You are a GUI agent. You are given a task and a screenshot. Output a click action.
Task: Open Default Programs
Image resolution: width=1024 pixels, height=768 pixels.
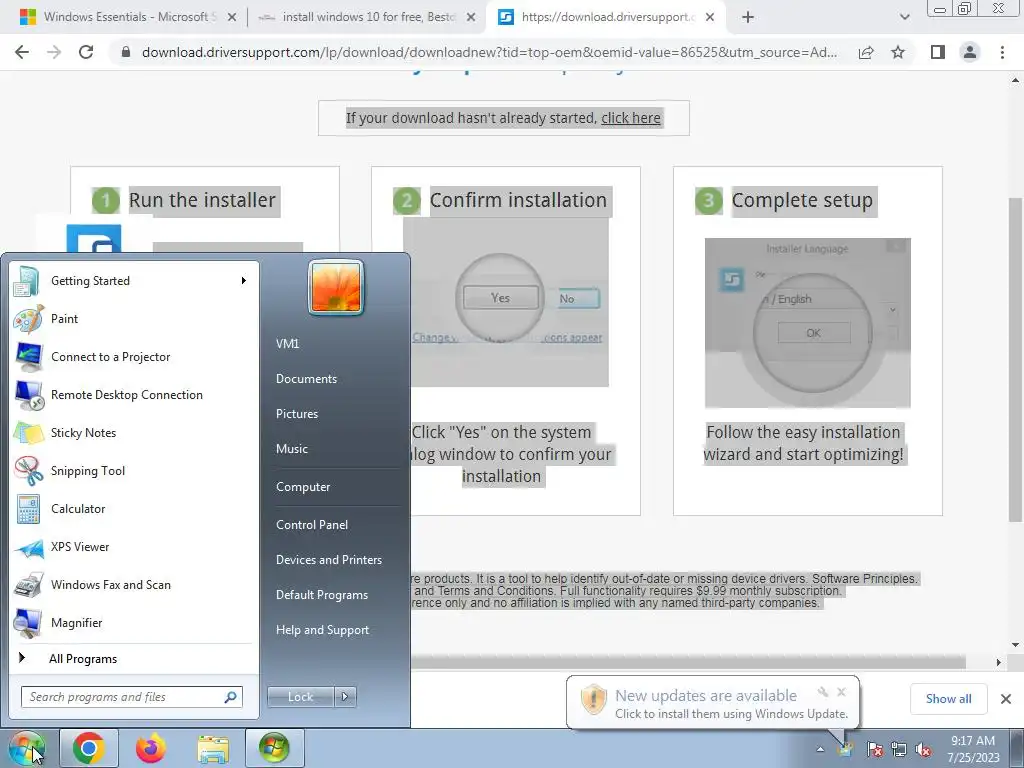[x=321, y=595]
